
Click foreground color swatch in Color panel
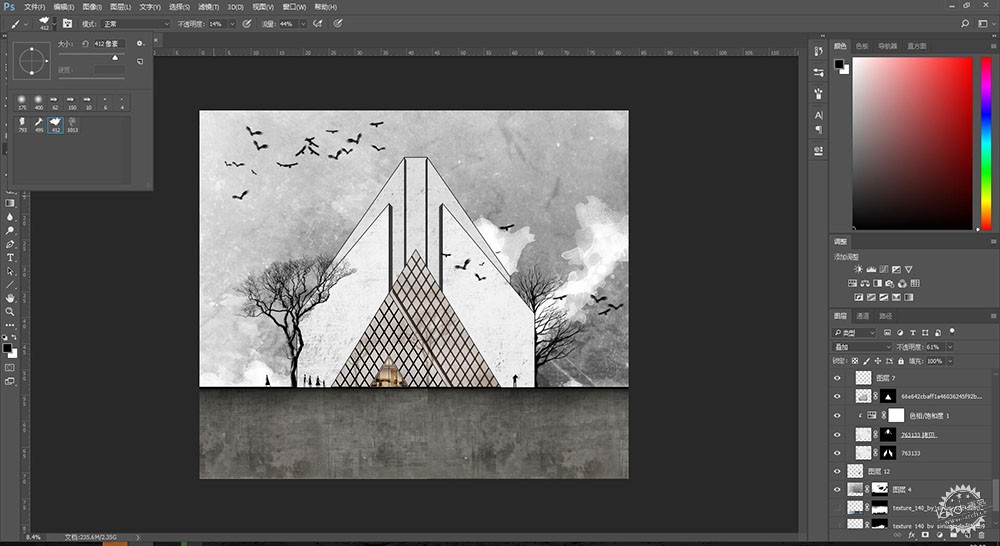click(839, 64)
